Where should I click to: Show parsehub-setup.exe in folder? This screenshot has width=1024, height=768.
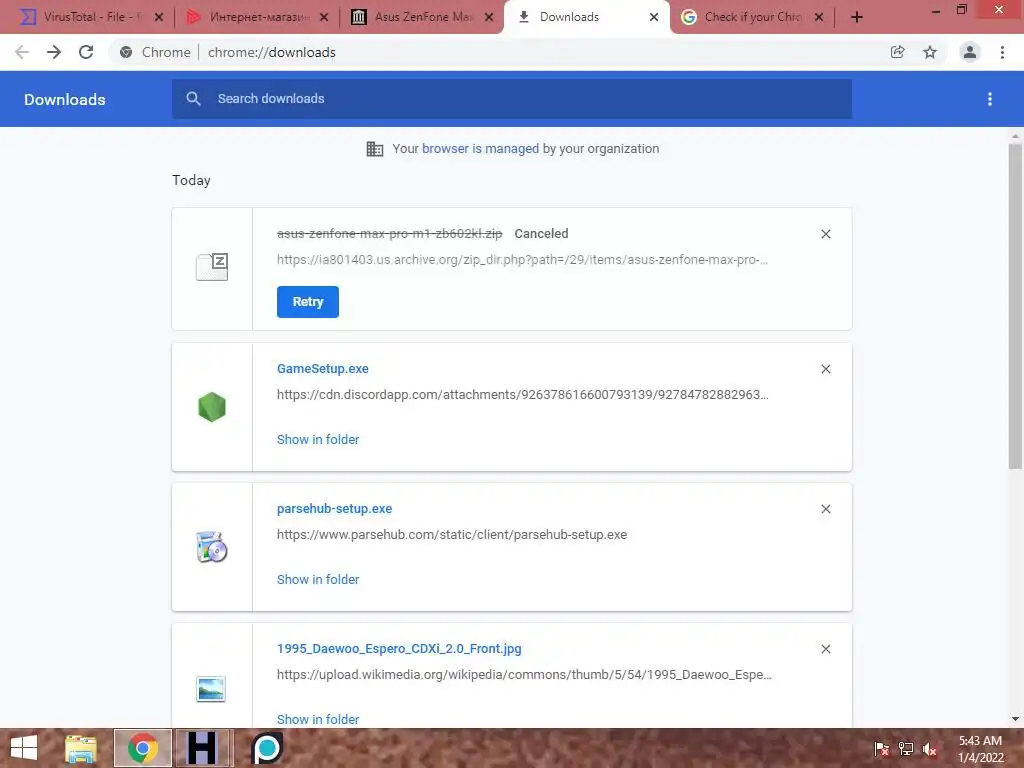(x=318, y=579)
